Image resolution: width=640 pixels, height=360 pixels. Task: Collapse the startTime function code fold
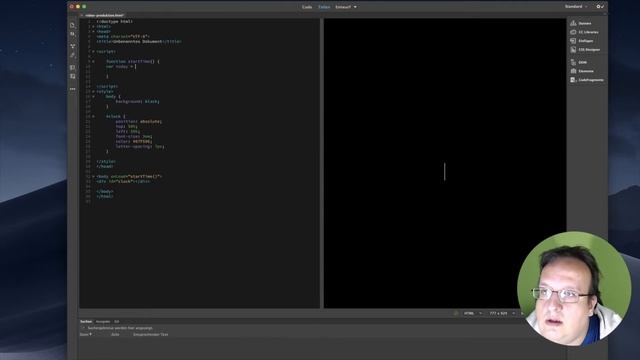pyautogui.click(x=93, y=62)
